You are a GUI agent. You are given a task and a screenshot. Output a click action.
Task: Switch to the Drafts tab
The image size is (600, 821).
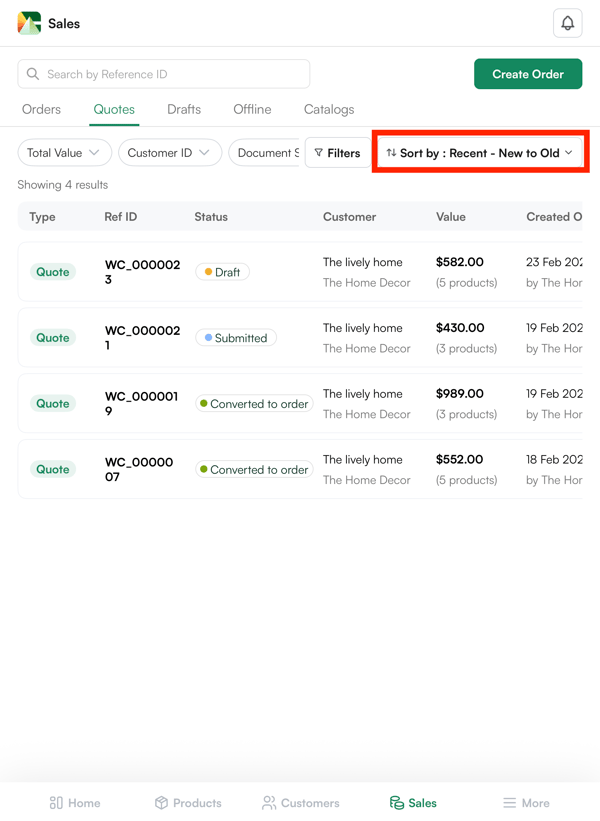(x=184, y=109)
